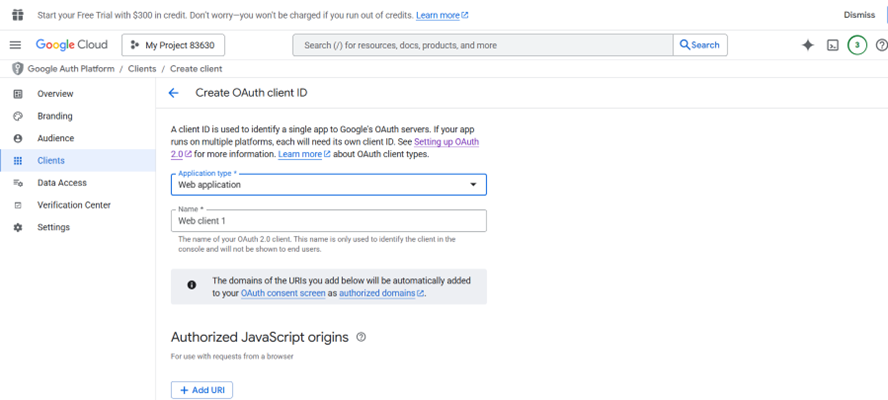Open Data Access in the sidebar
Screen dimensions: 888x400
tap(78, 183)
